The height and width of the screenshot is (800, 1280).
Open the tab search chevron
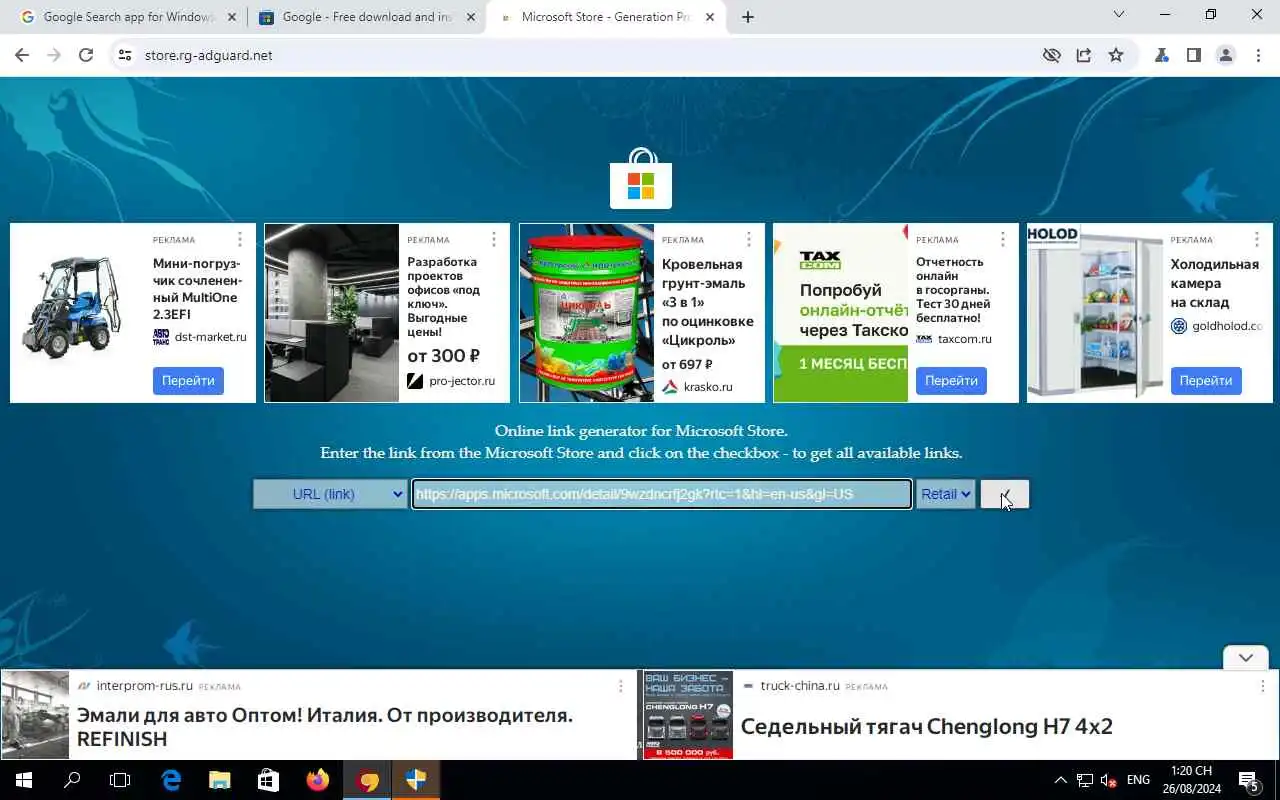(1119, 14)
